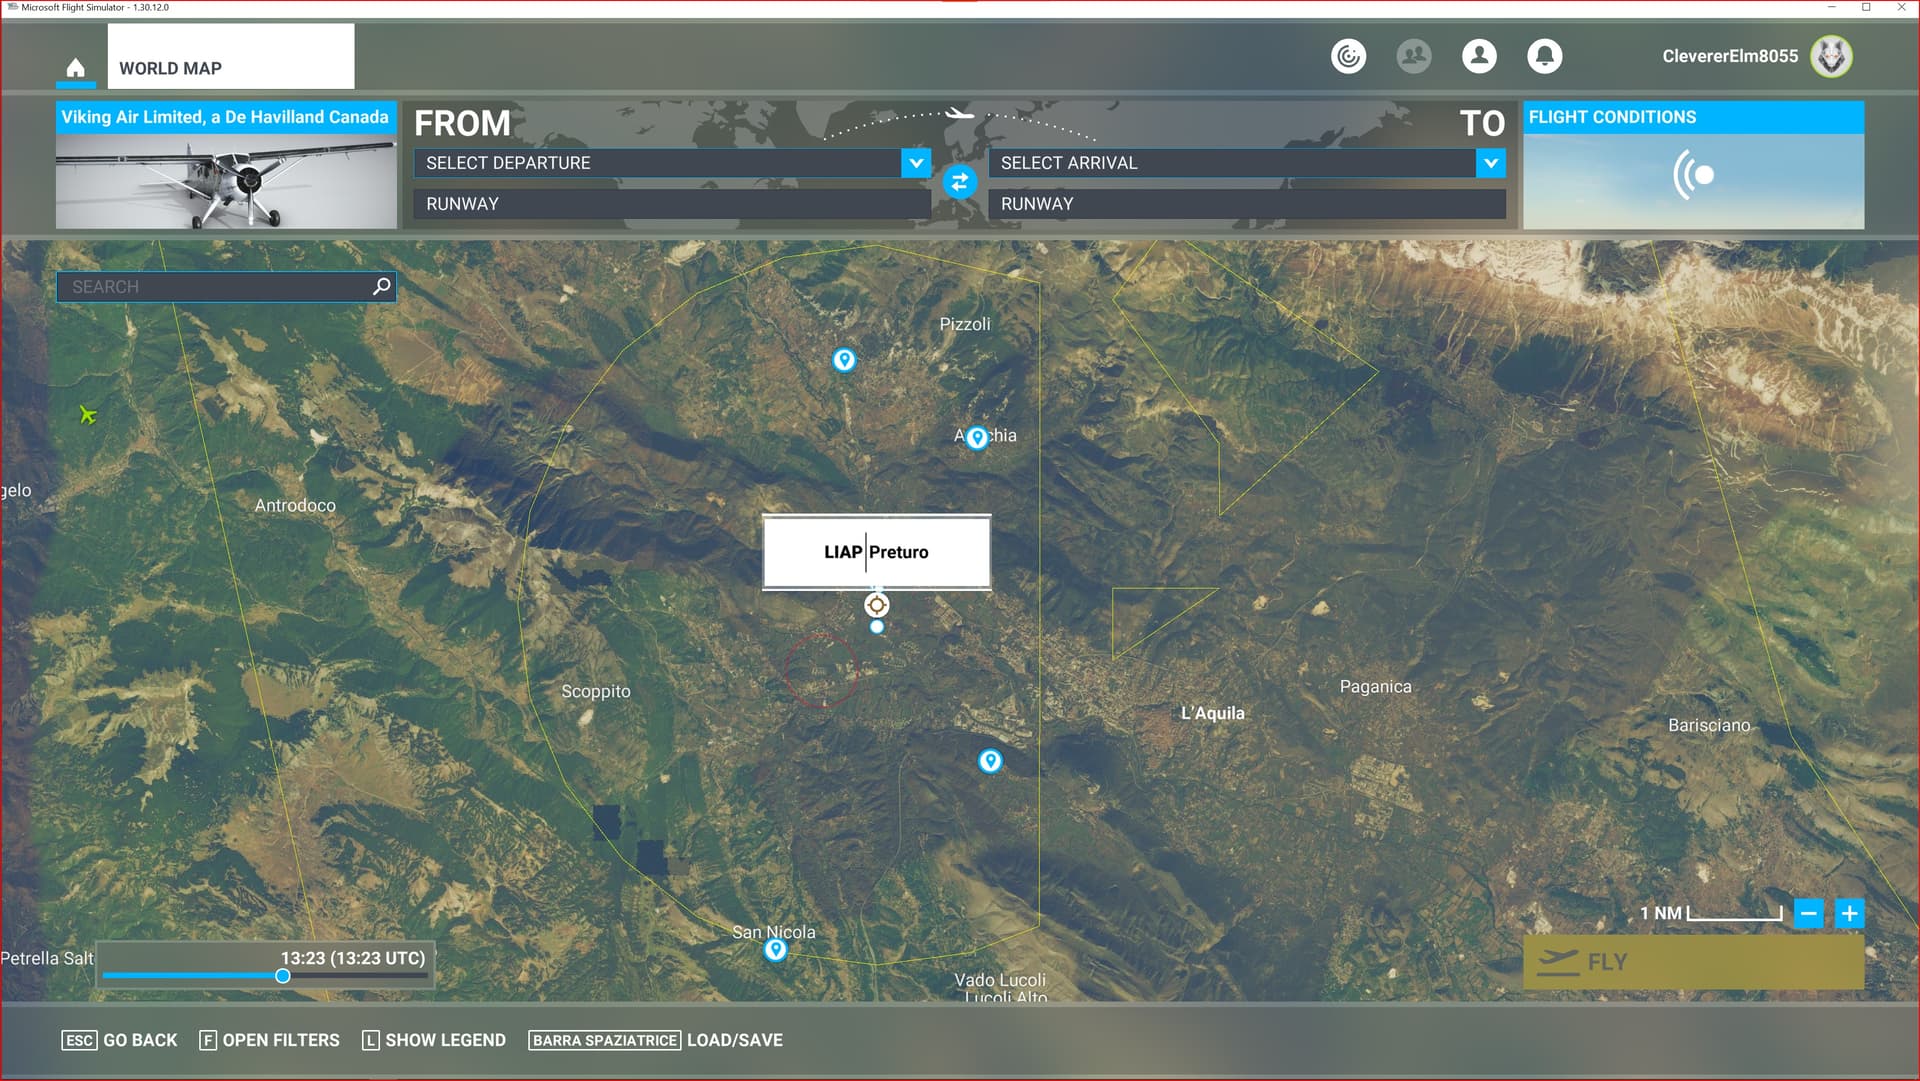Select the map pin near Pizzoli
Screen dimensions: 1920x1081
tap(844, 360)
